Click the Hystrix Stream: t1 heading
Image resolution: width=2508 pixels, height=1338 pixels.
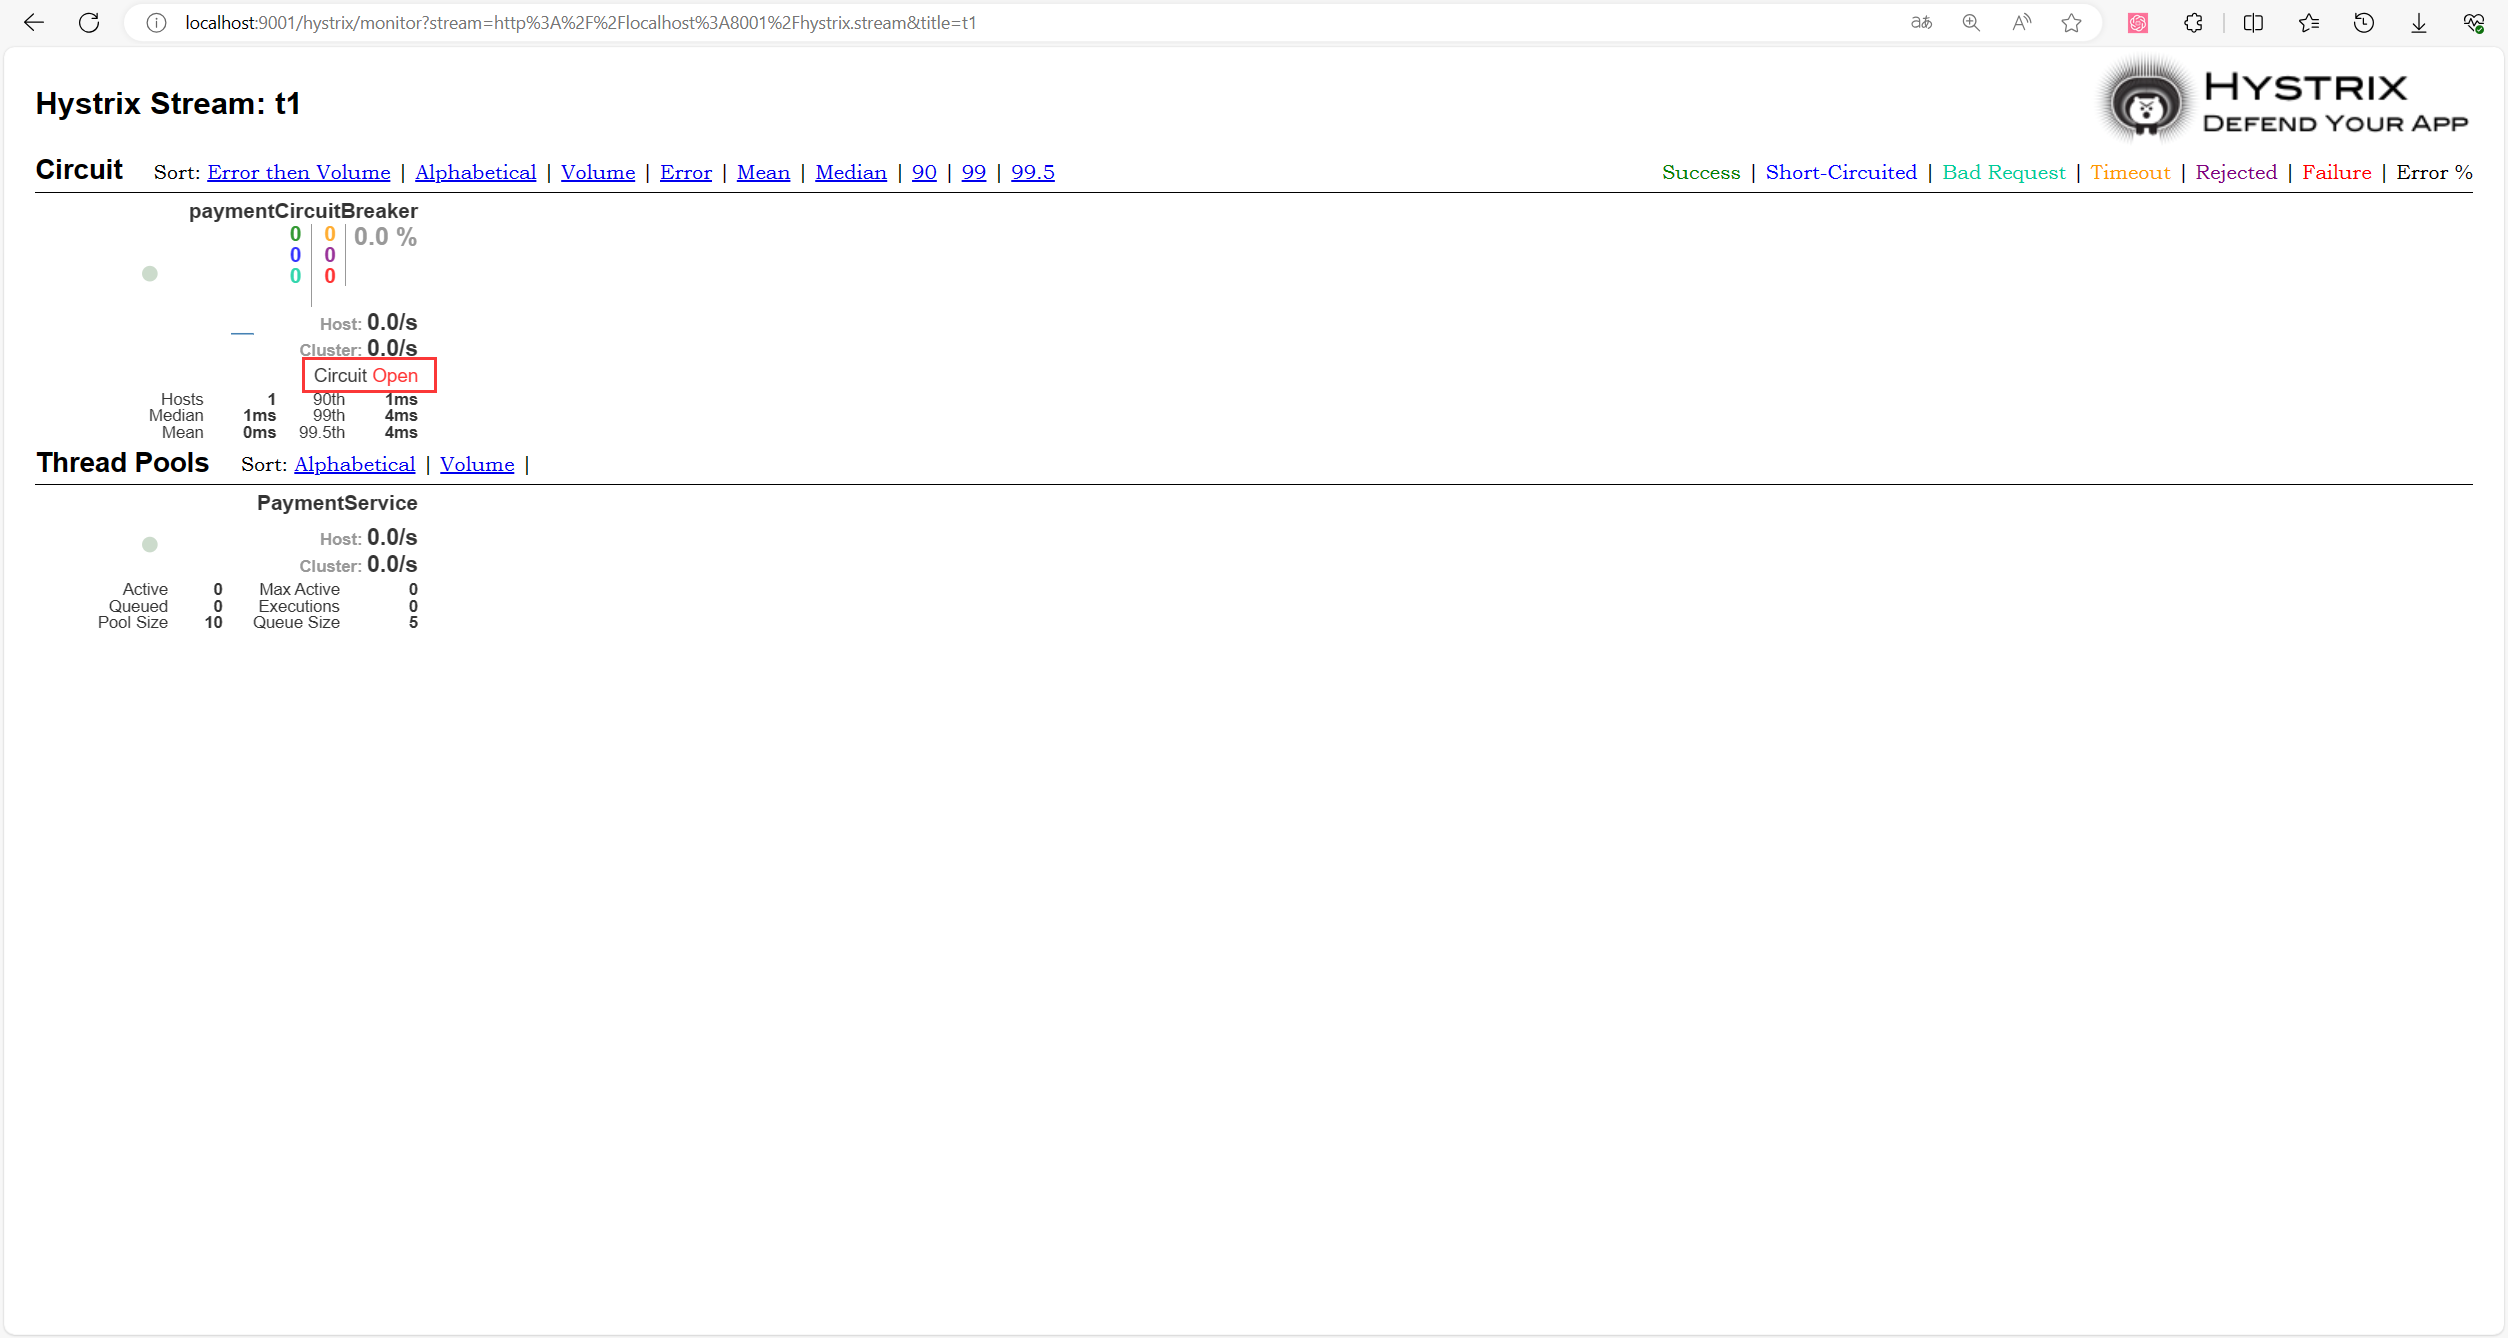(168, 103)
